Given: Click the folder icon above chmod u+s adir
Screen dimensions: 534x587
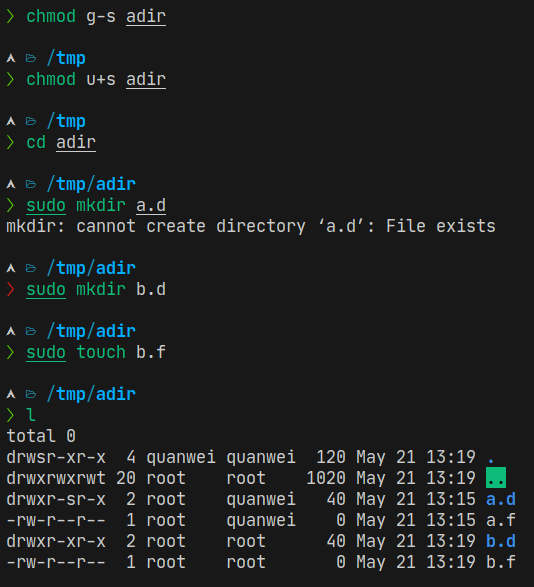Looking at the screenshot, I should pyautogui.click(x=31, y=58).
